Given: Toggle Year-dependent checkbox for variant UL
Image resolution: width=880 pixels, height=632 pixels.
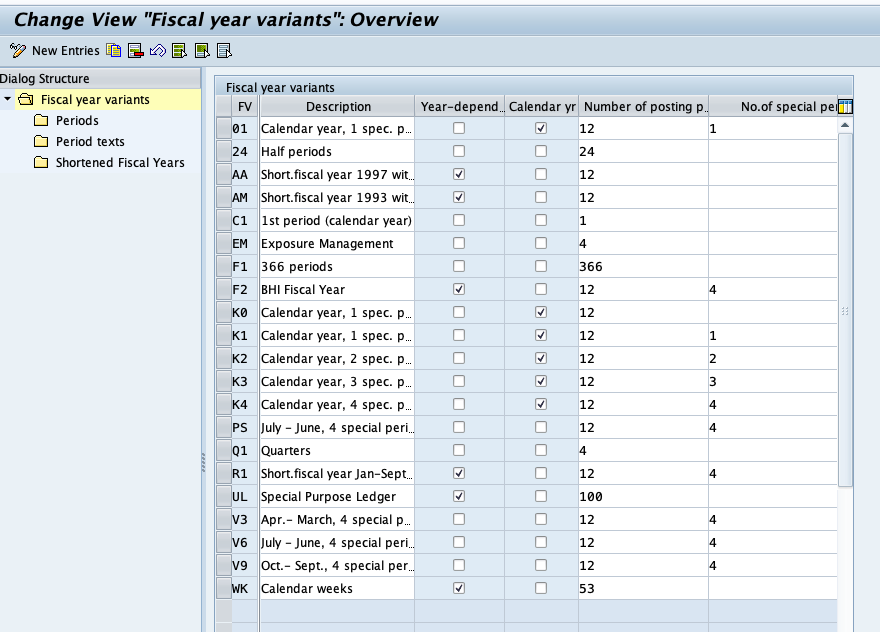Looking at the screenshot, I should click(459, 496).
